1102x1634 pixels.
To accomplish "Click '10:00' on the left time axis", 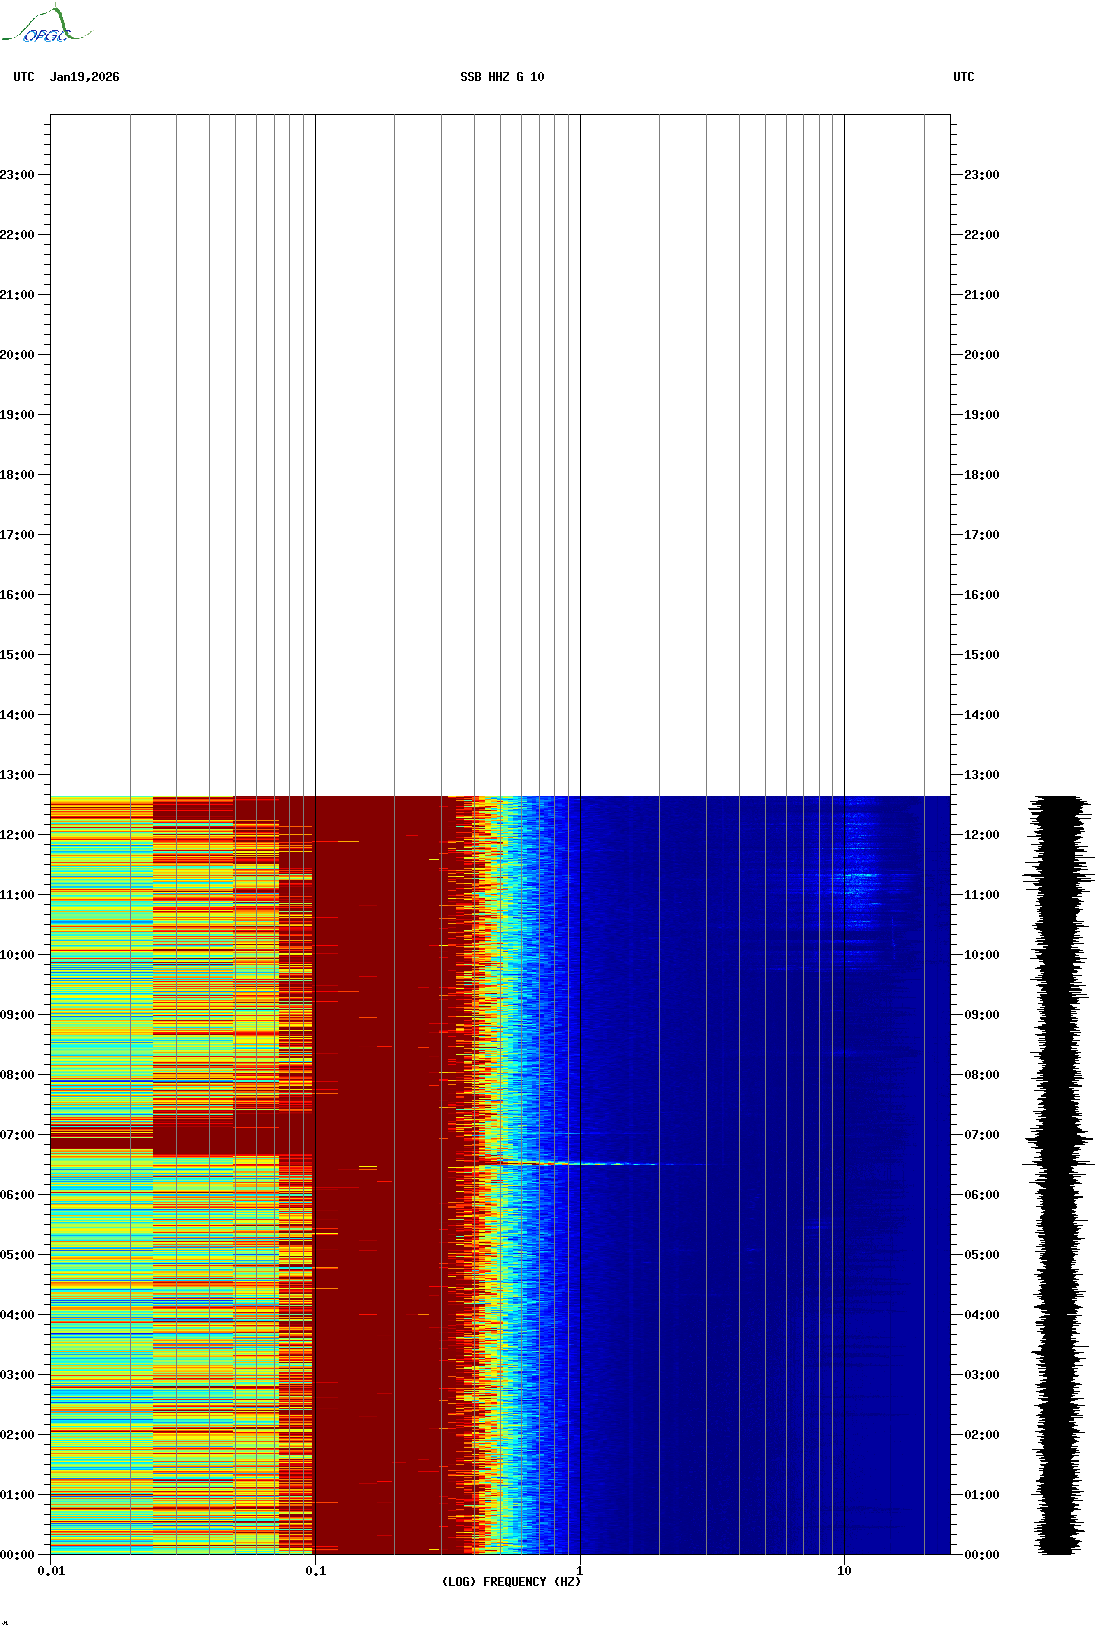I will (x=17, y=955).
